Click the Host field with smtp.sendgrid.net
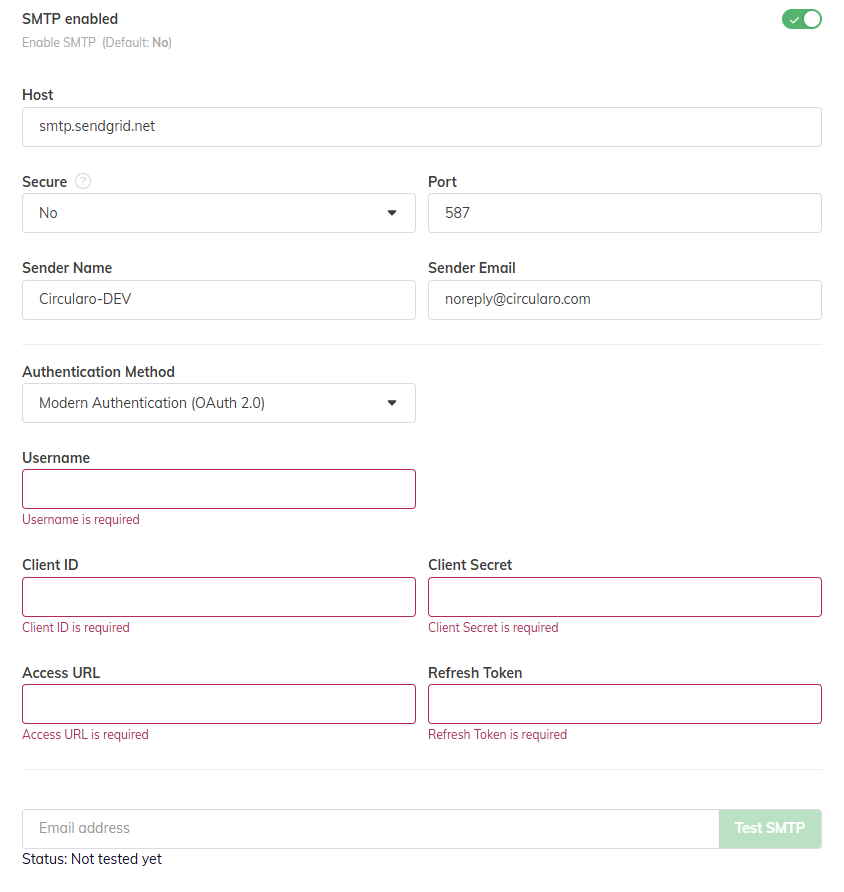Image resolution: width=844 pixels, height=892 pixels. pyautogui.click(x=421, y=127)
